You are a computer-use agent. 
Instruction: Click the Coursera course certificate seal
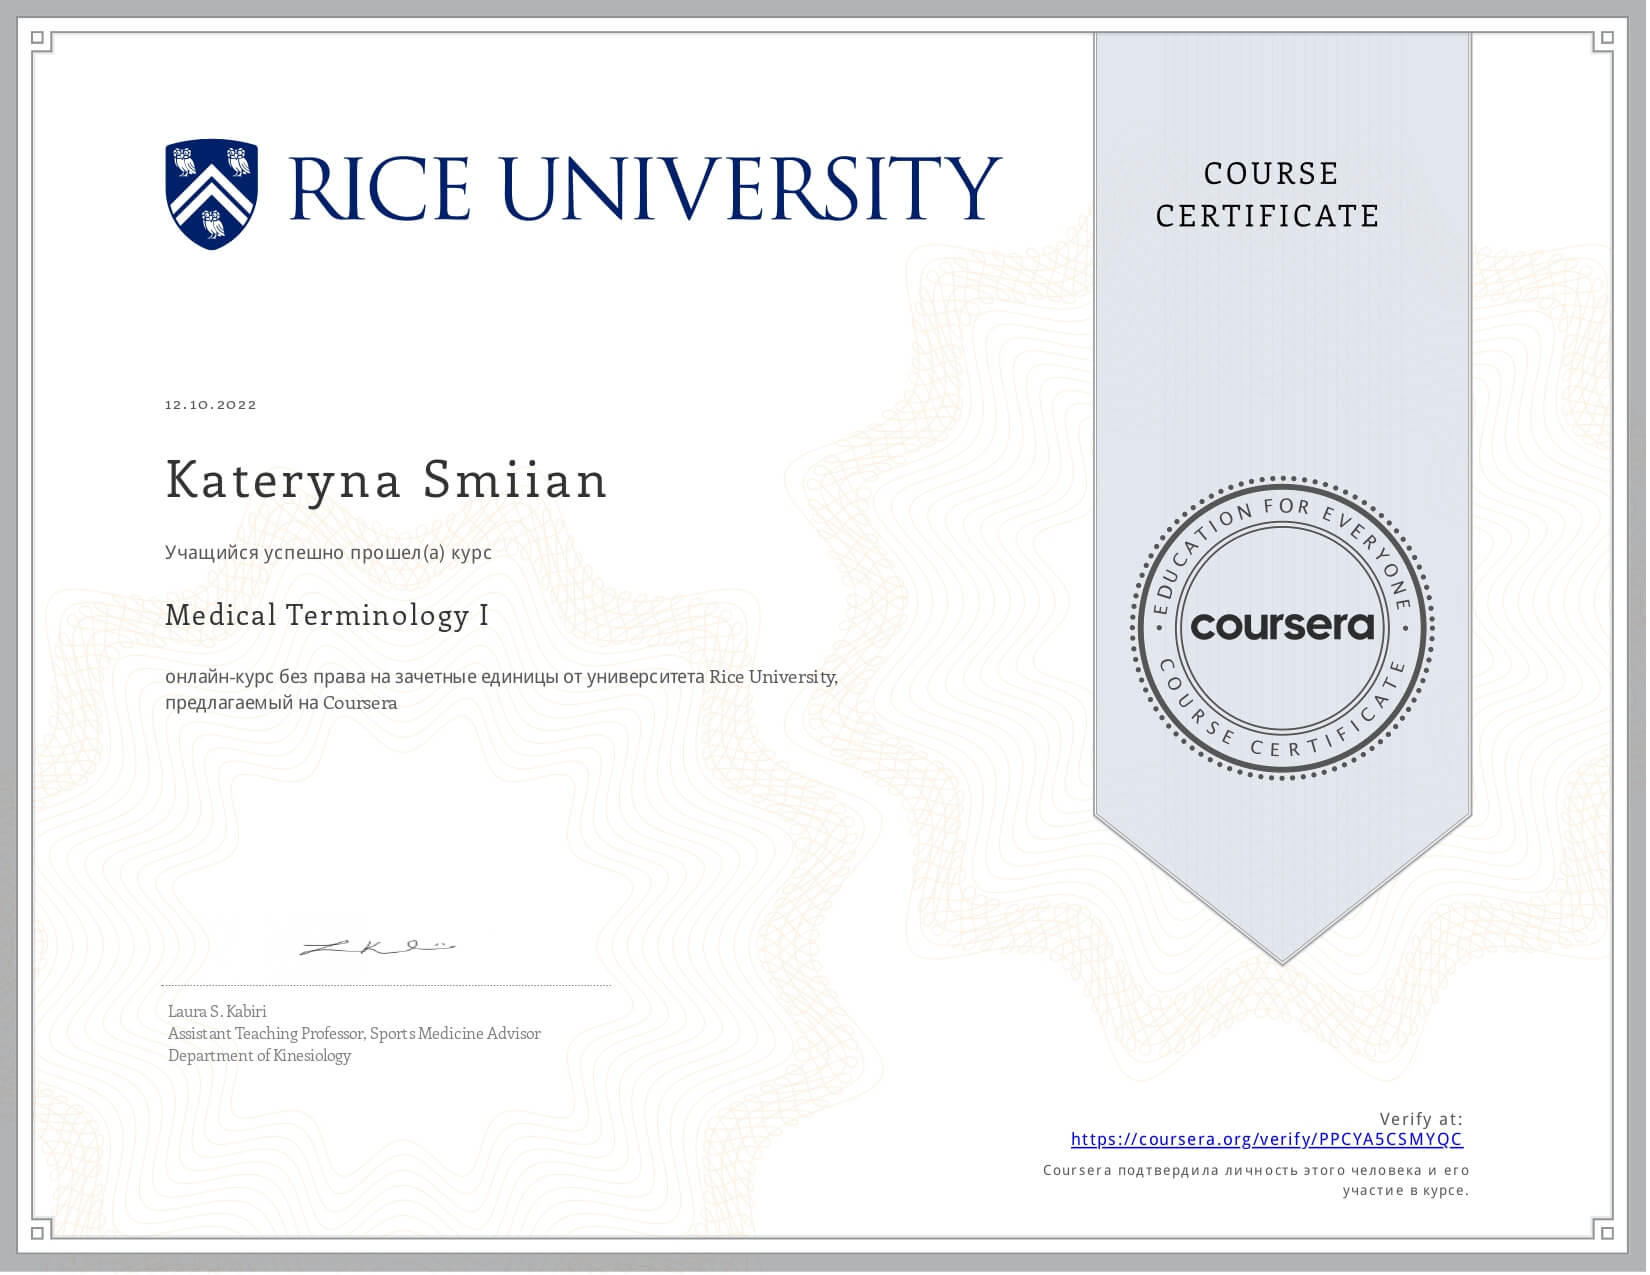coord(1282,628)
